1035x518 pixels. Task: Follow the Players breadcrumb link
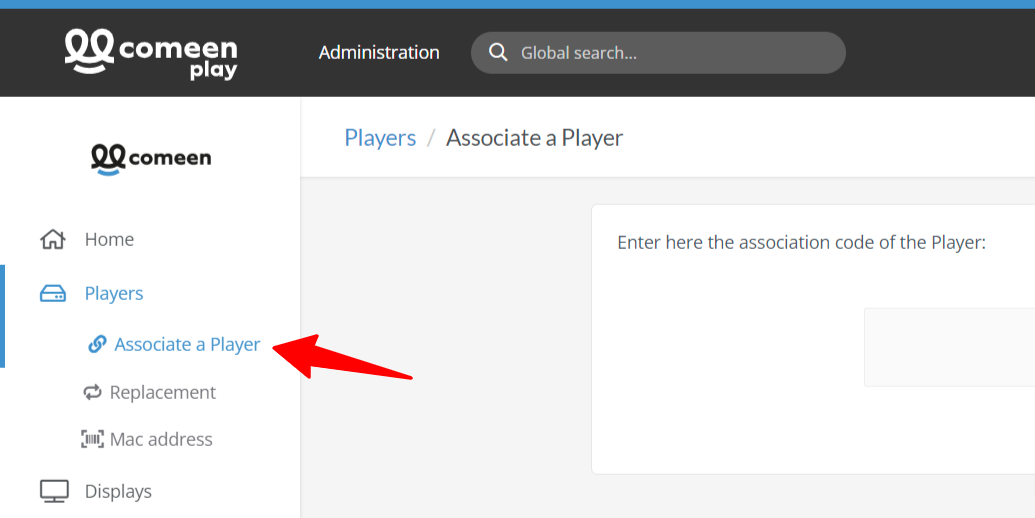[x=380, y=138]
